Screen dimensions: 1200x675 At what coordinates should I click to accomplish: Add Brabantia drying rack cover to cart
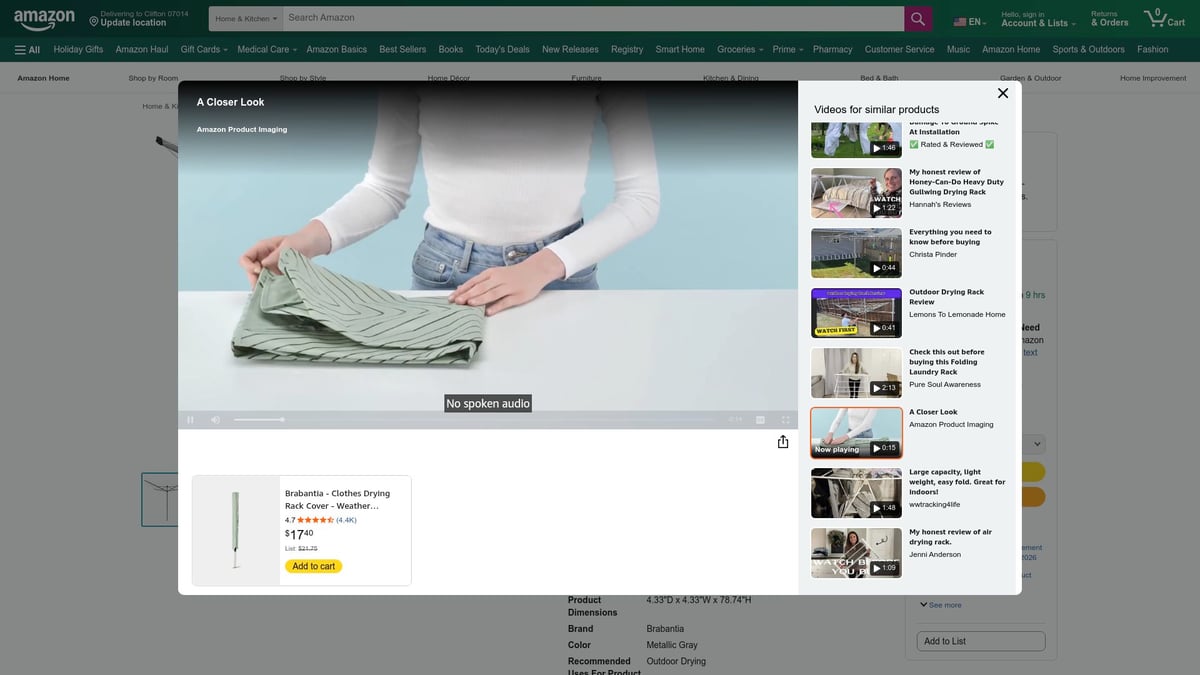[313, 566]
